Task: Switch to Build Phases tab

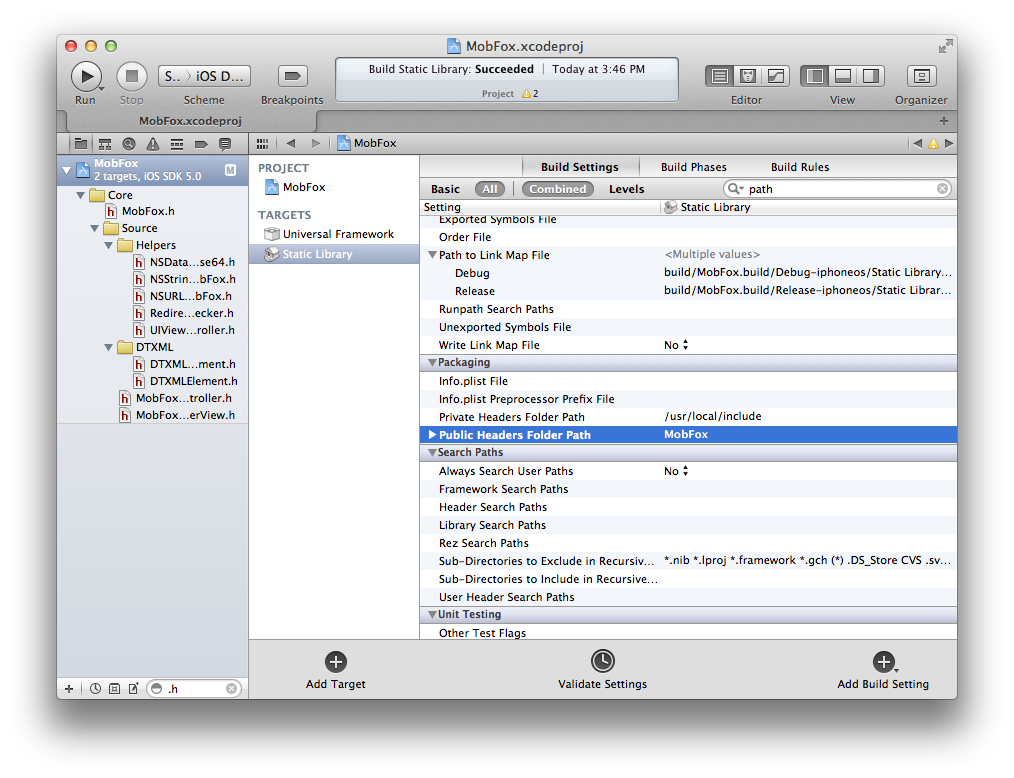Action: pos(693,167)
